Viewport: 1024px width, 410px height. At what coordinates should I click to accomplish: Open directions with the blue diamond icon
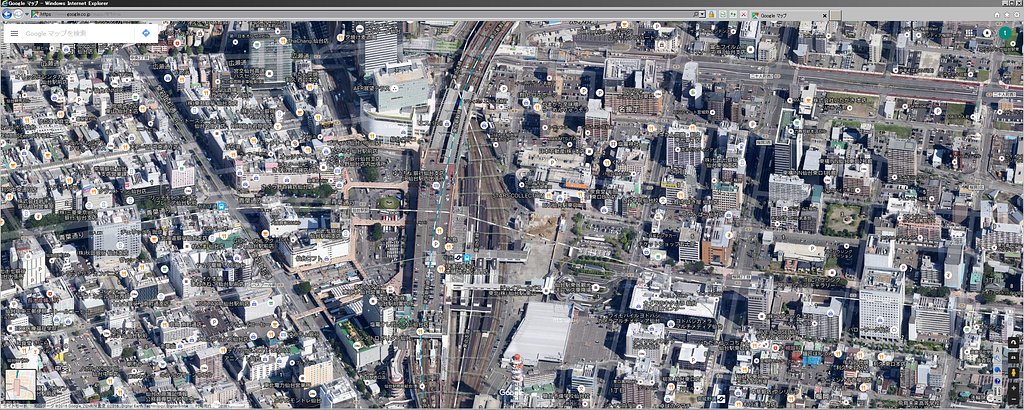click(x=146, y=33)
